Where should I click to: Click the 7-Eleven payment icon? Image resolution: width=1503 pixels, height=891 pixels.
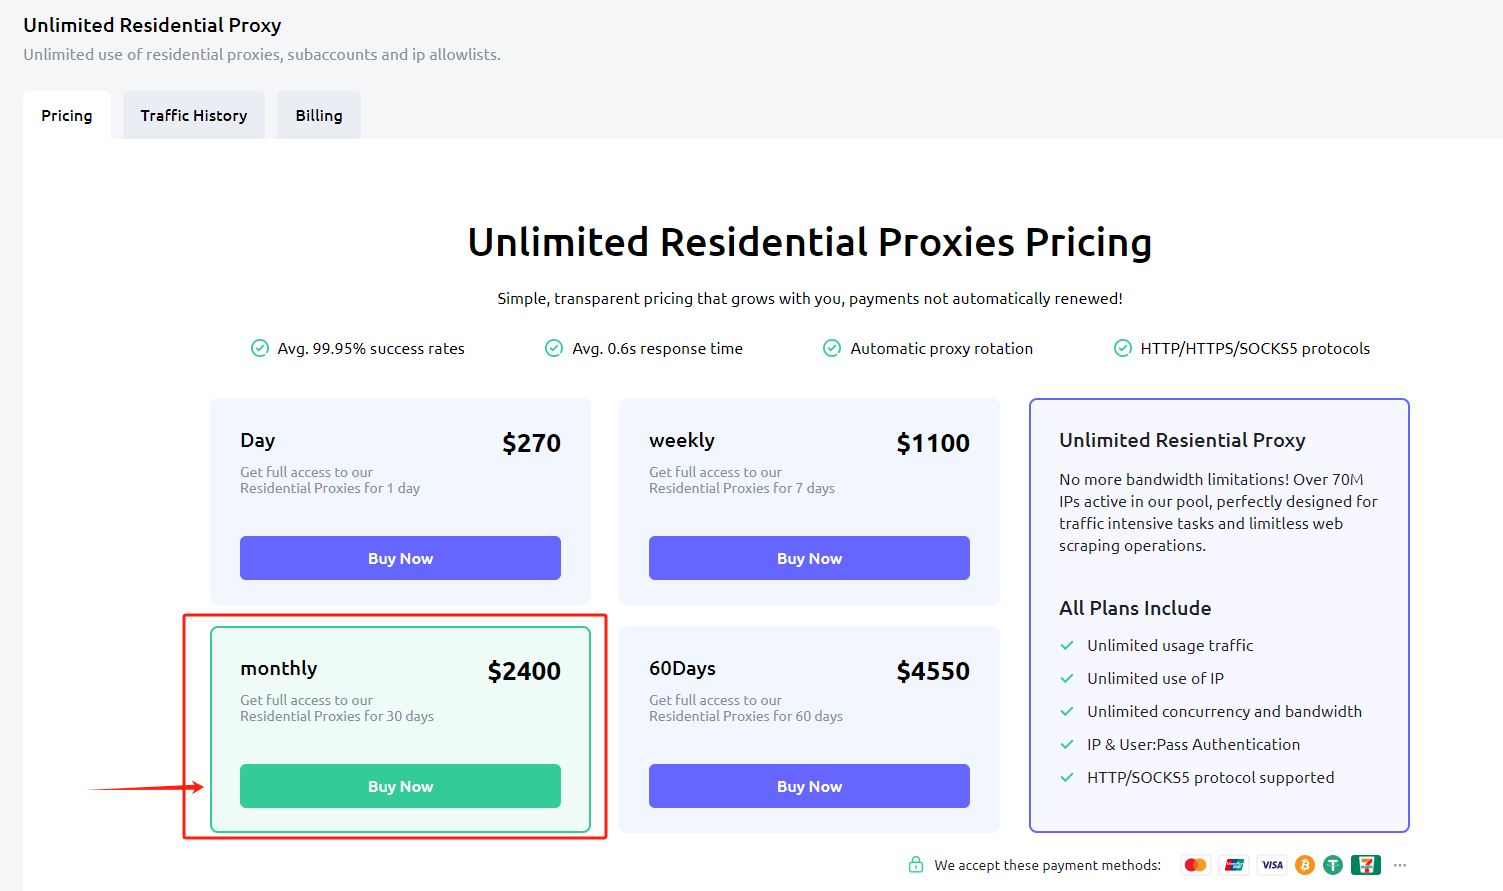[x=1365, y=865]
